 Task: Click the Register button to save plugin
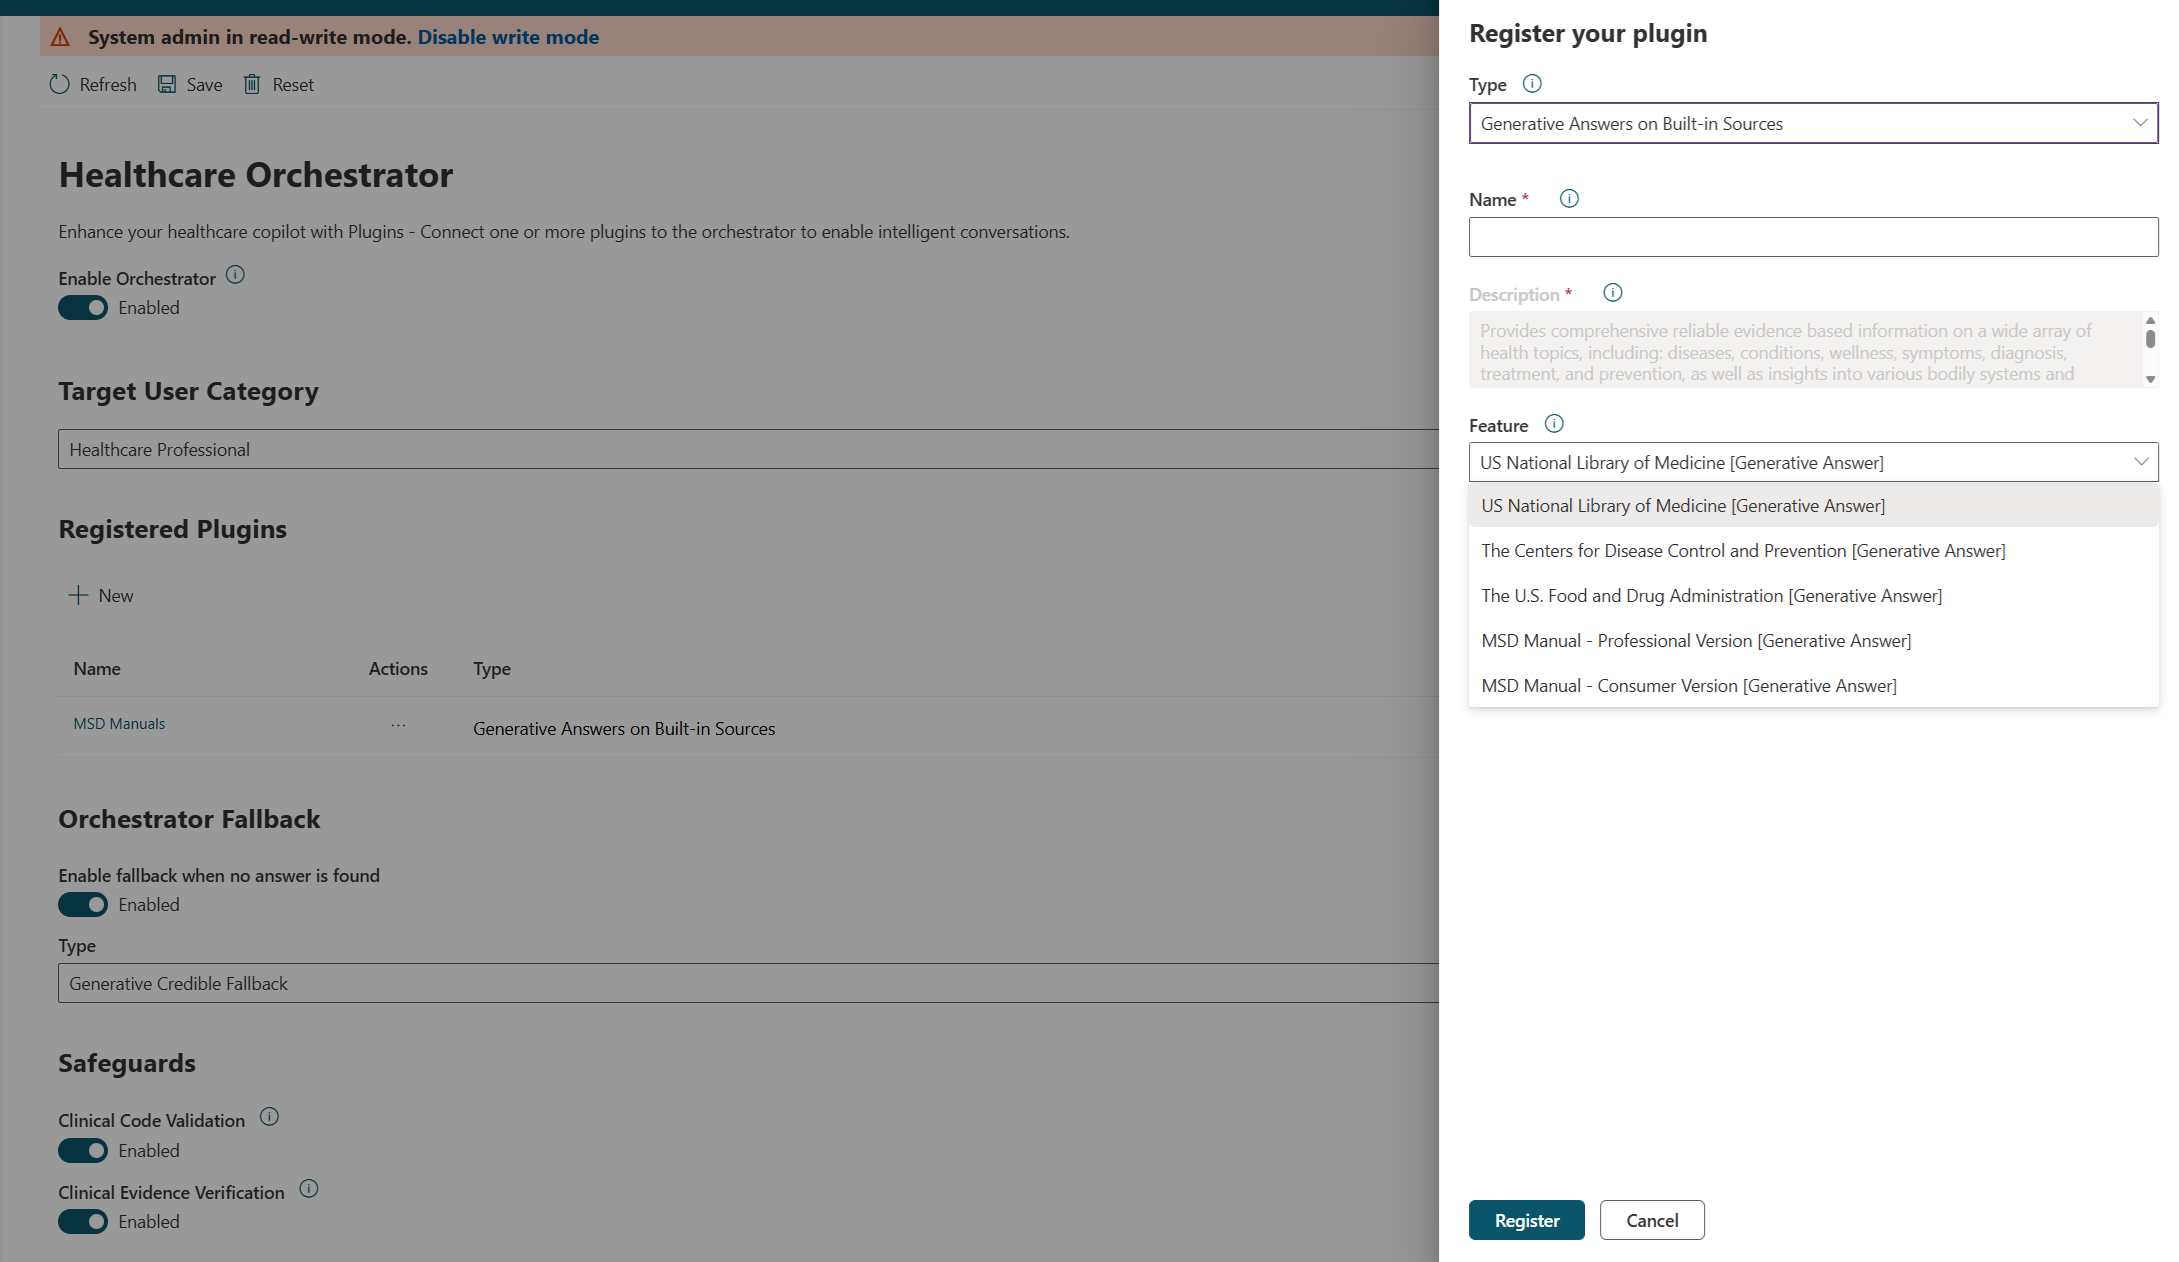click(1526, 1220)
